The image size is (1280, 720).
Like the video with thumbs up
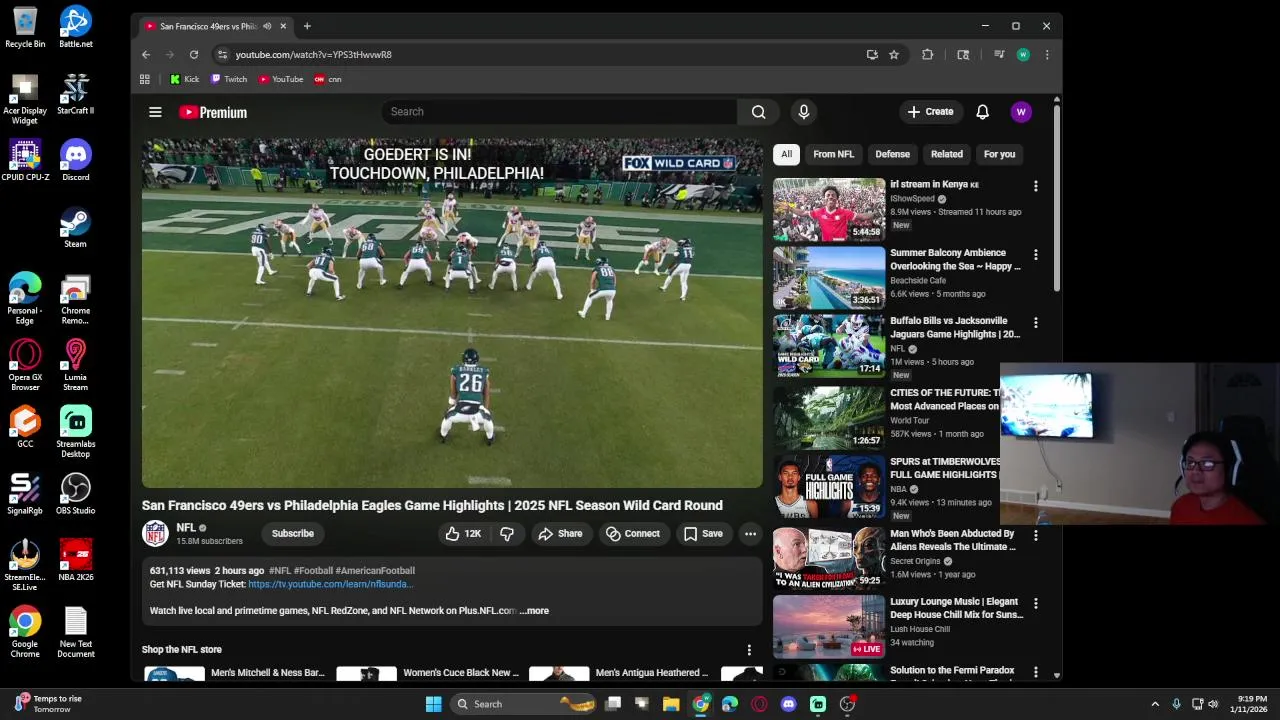(x=462, y=534)
